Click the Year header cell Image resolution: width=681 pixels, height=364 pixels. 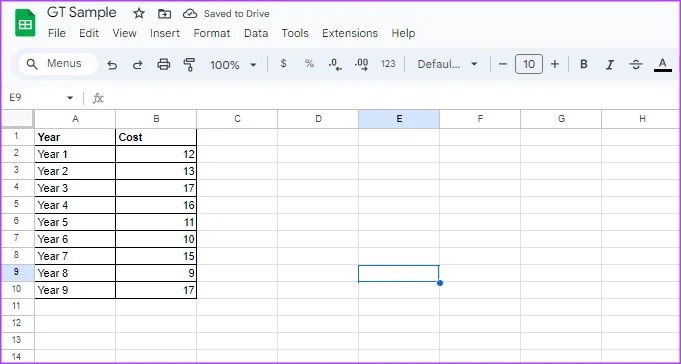[x=75, y=137]
